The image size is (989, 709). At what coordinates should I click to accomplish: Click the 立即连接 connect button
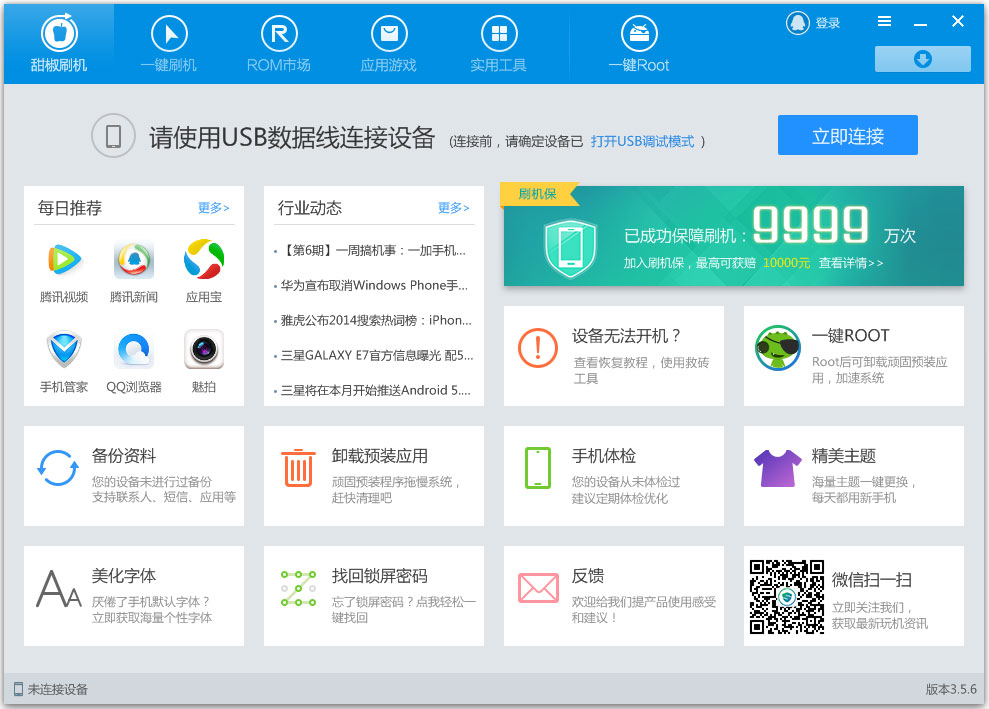847,134
